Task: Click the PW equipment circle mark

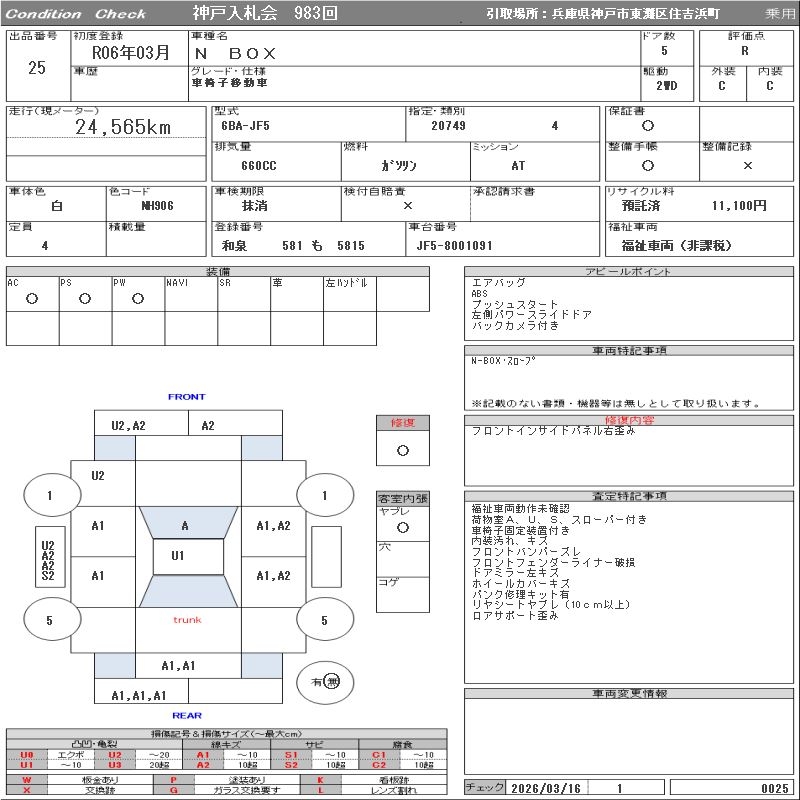Action: [138, 298]
